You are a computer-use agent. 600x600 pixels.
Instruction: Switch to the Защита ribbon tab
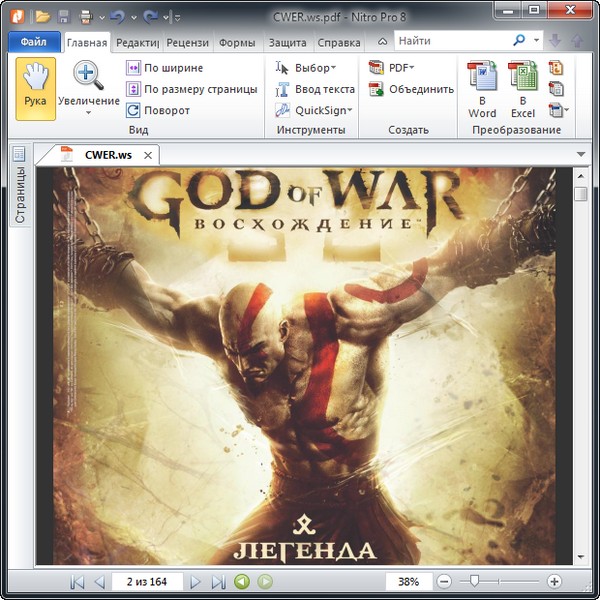click(289, 43)
